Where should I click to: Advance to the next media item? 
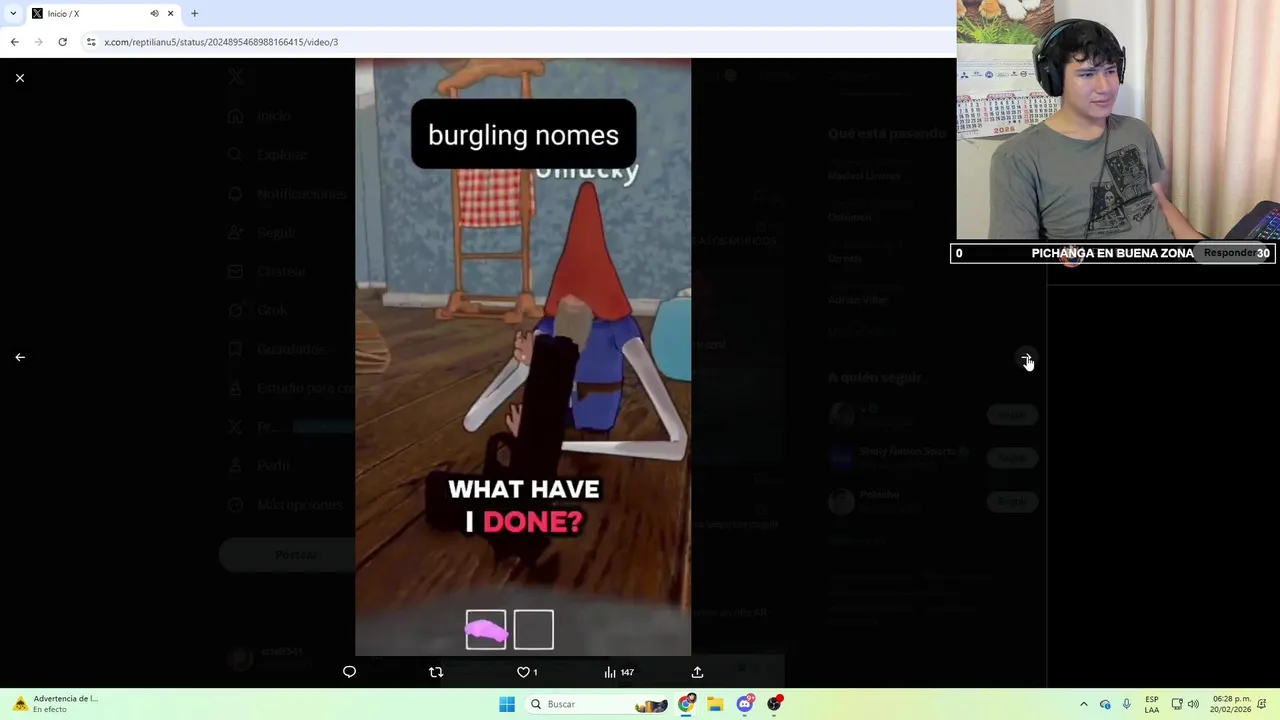pyautogui.click(x=1026, y=358)
